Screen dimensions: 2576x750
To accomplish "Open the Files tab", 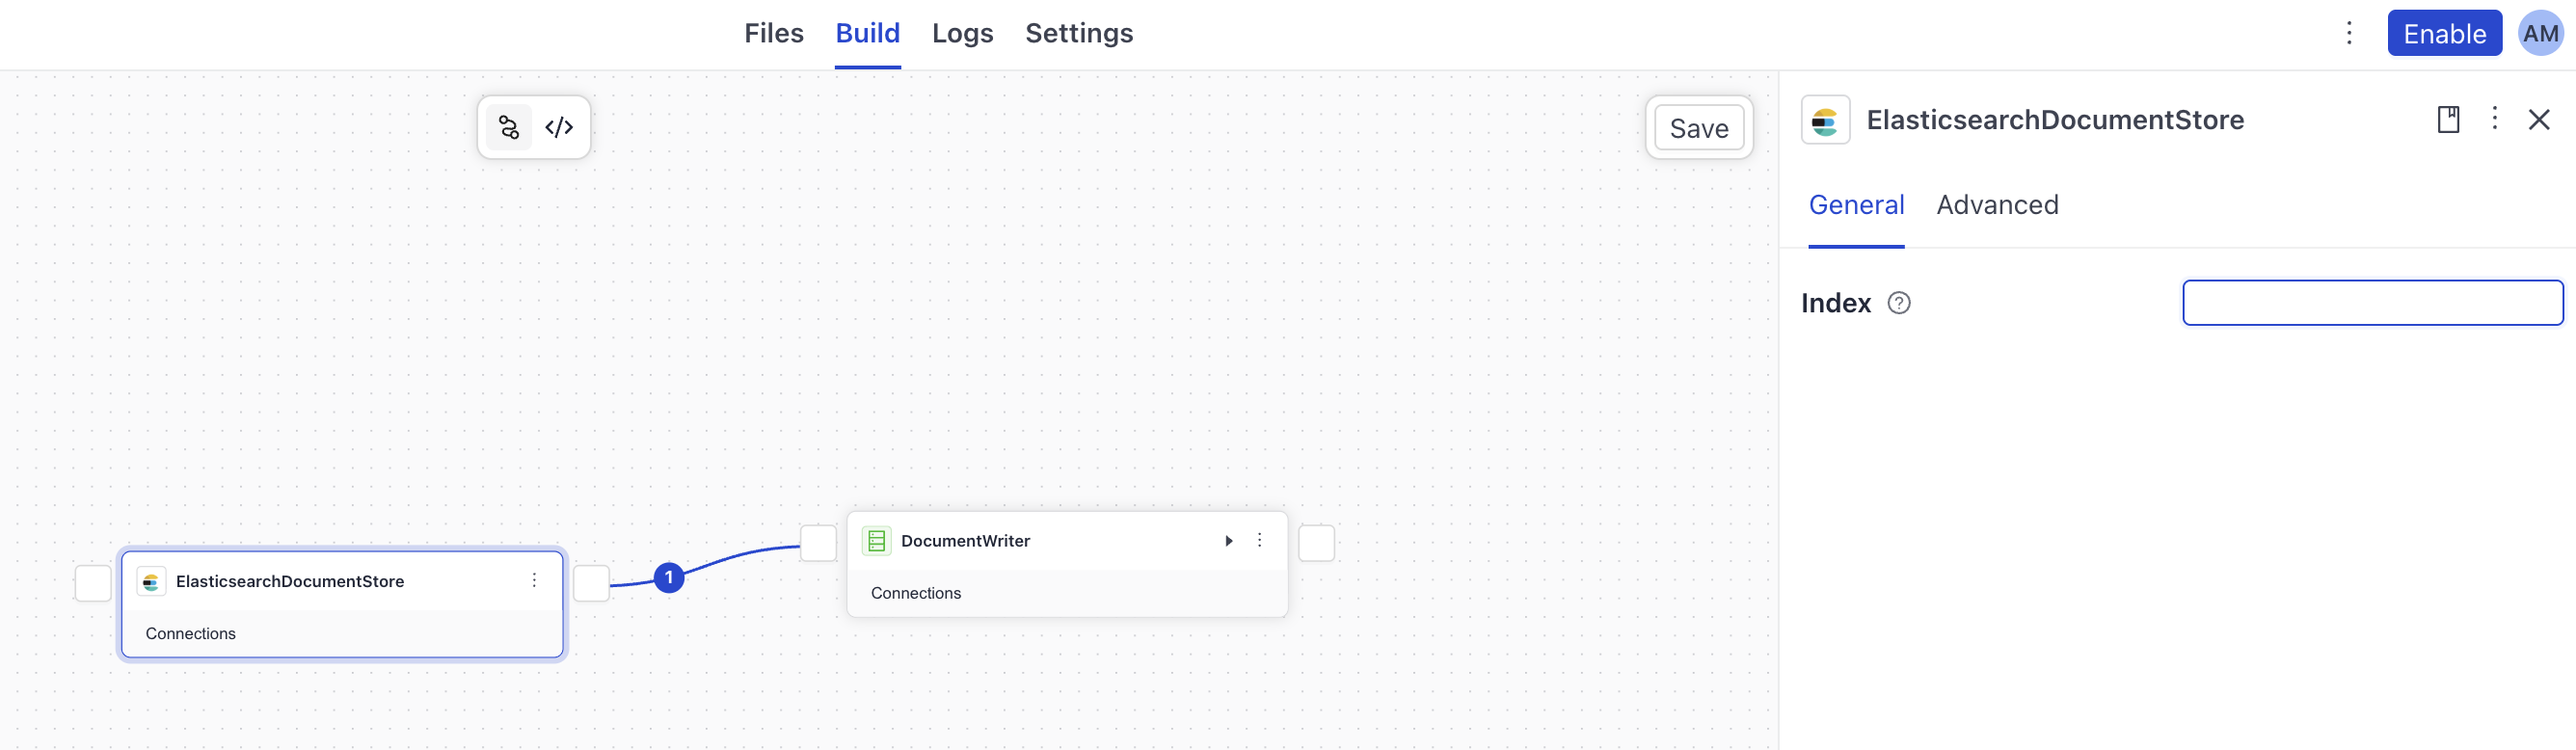I will tap(773, 34).
